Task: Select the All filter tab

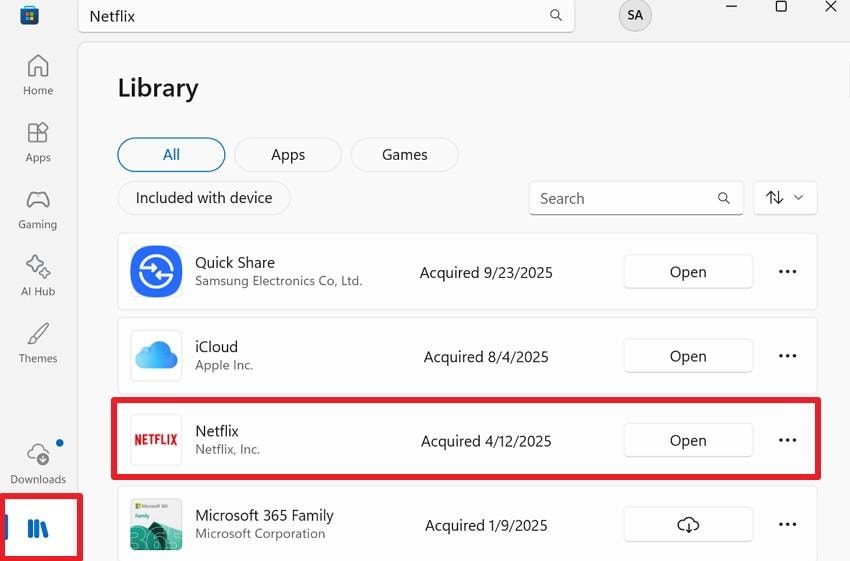Action: pyautogui.click(x=171, y=154)
